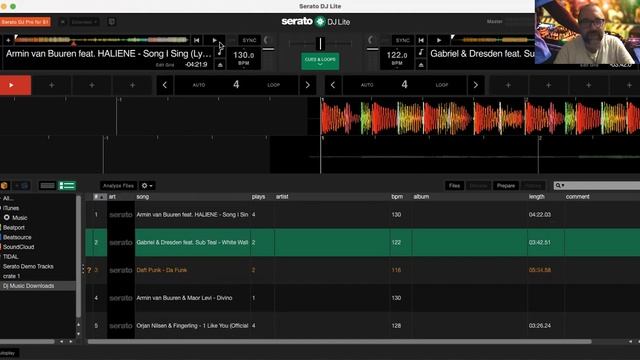The width and height of the screenshot is (640, 360).
Task: Double the right deck auto loop length
Action: (x=476, y=85)
